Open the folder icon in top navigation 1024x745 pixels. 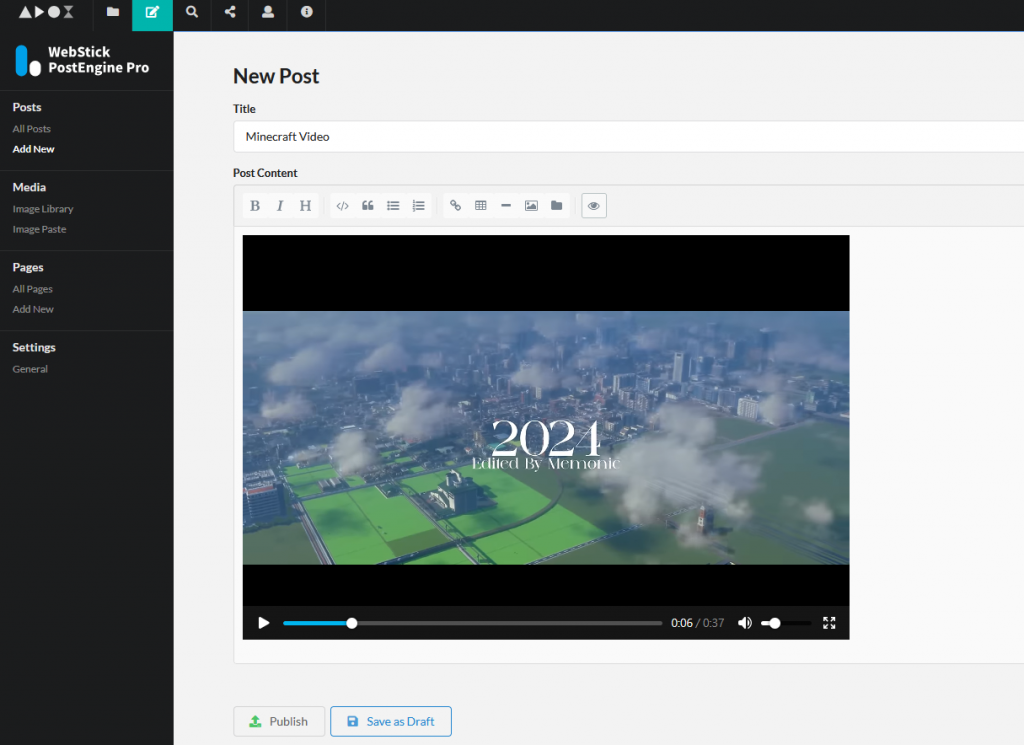click(x=113, y=12)
